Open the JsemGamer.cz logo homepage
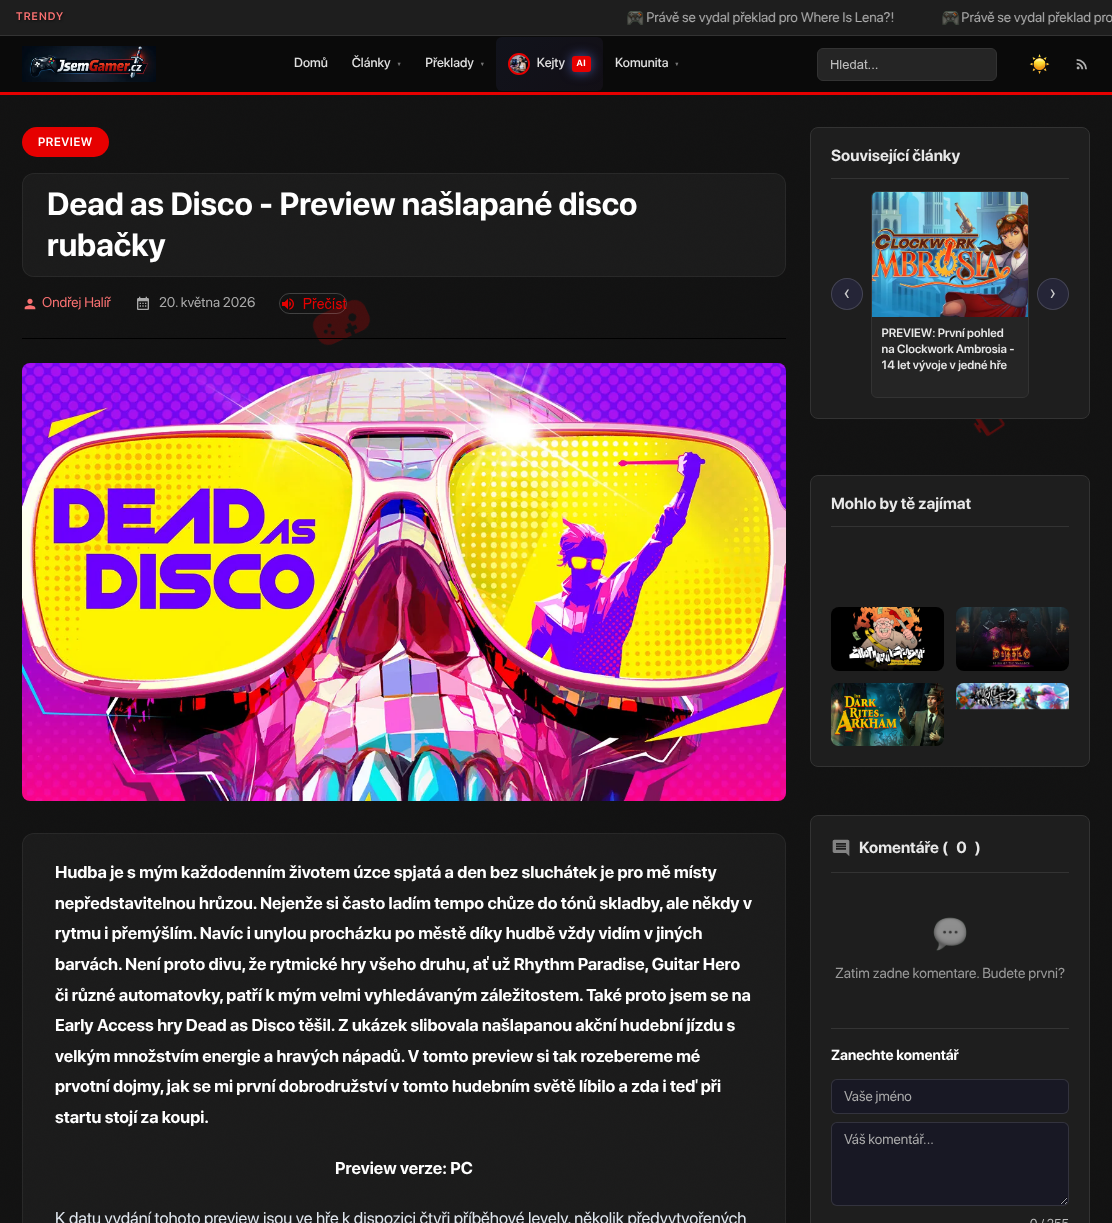Viewport: 1112px width, 1223px height. point(88,65)
